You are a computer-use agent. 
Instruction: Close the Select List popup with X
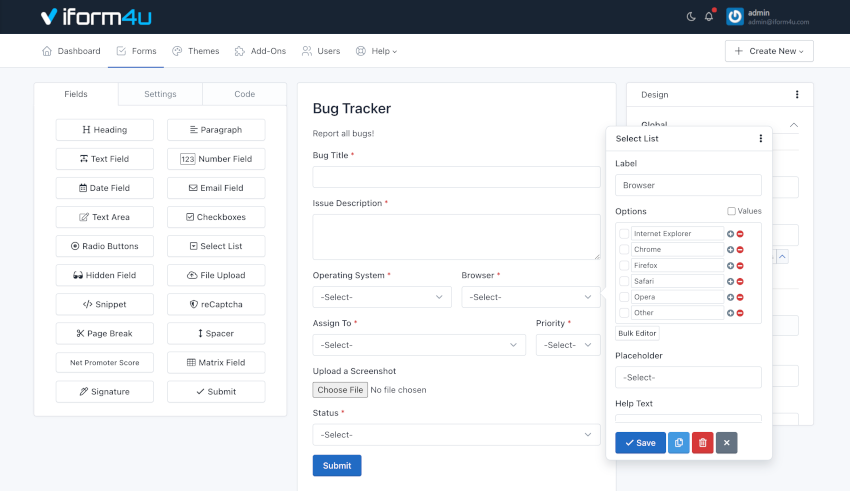click(x=727, y=442)
